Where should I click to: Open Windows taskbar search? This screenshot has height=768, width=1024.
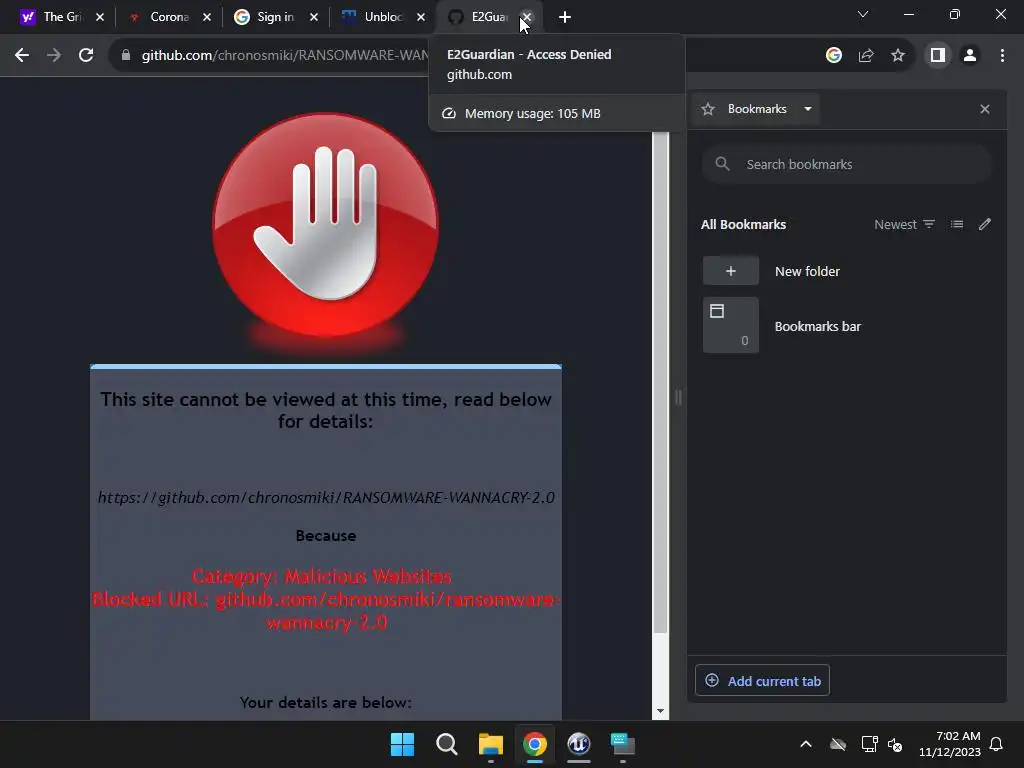[447, 744]
